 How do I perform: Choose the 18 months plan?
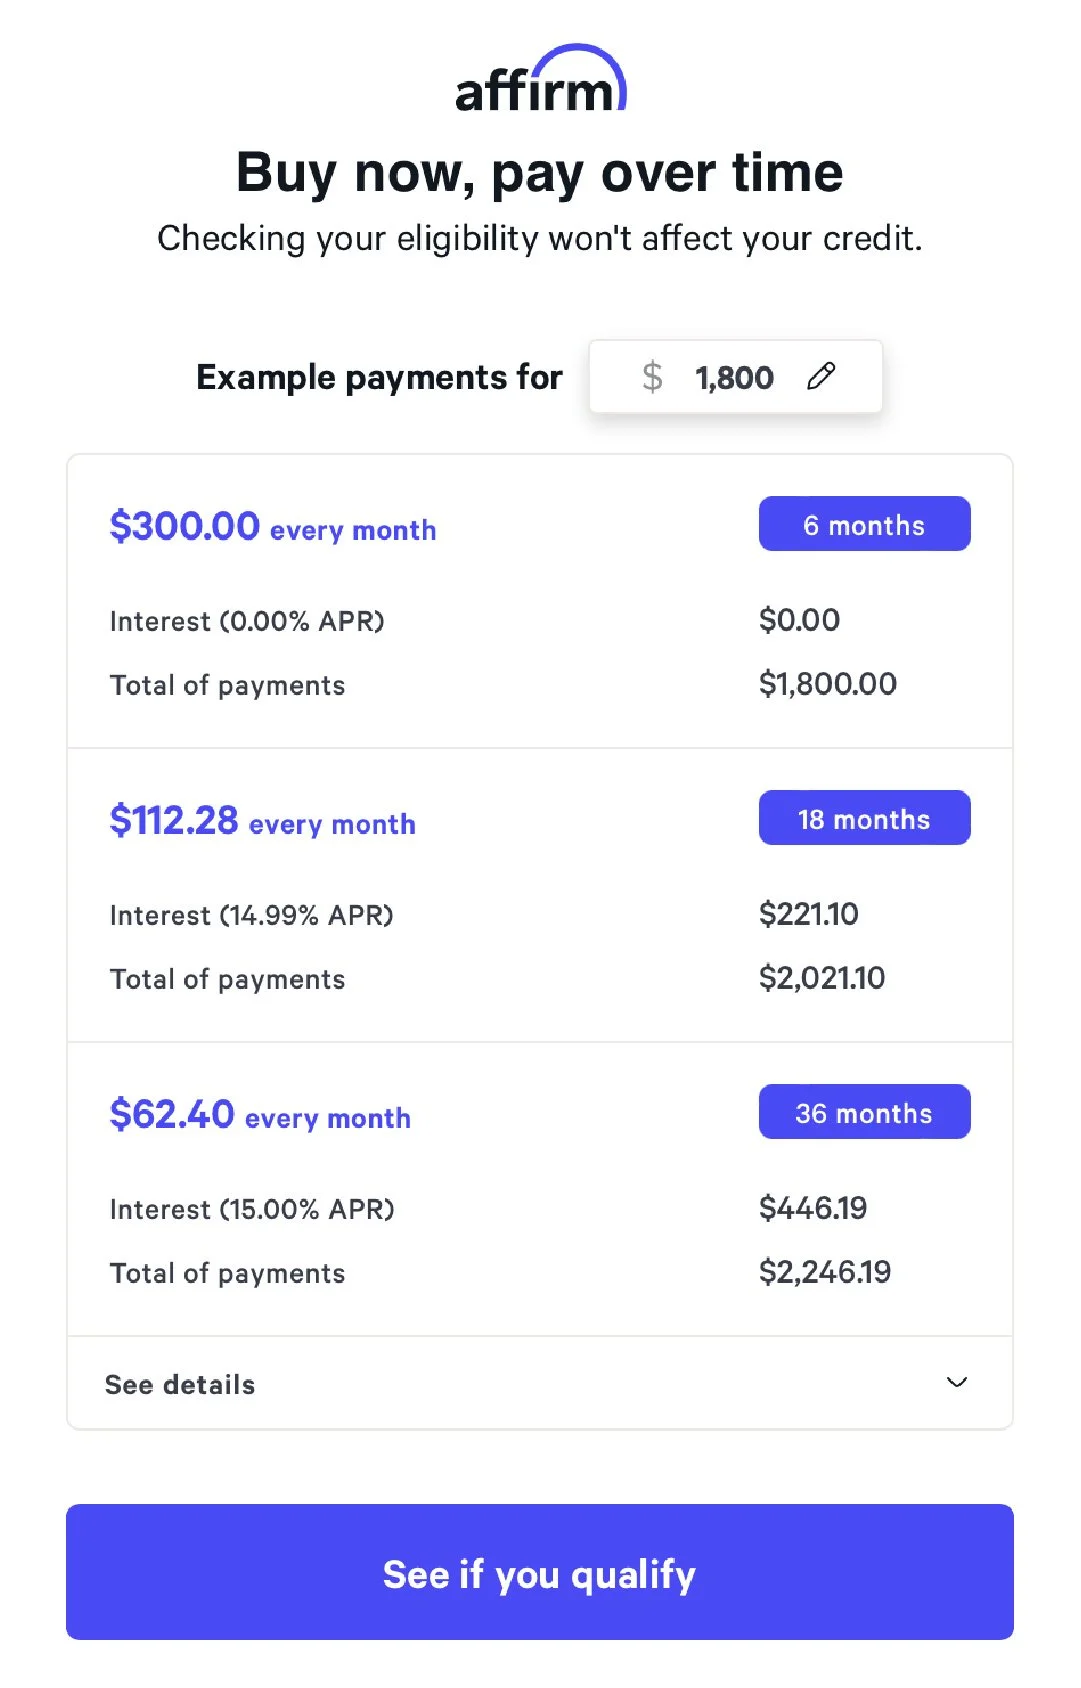click(x=864, y=818)
